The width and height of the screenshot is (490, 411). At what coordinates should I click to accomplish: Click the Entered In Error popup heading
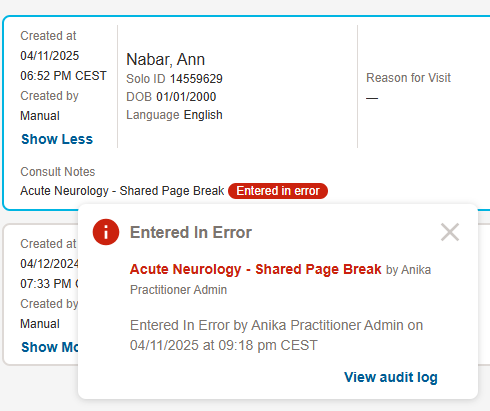pyautogui.click(x=191, y=232)
